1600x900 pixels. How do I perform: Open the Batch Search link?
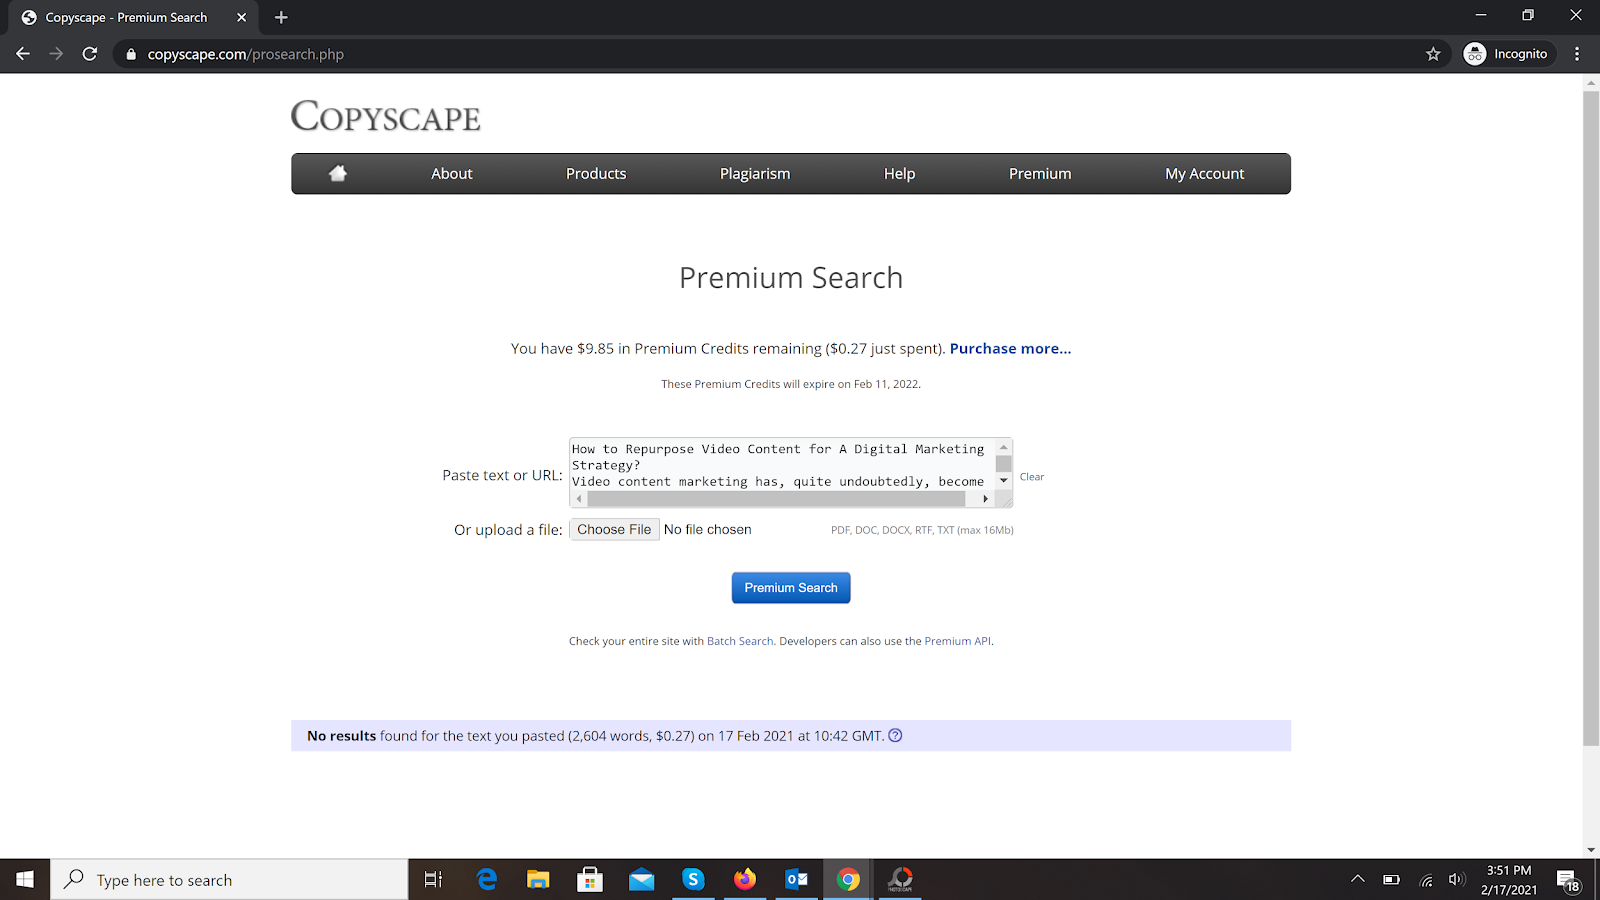coord(740,641)
